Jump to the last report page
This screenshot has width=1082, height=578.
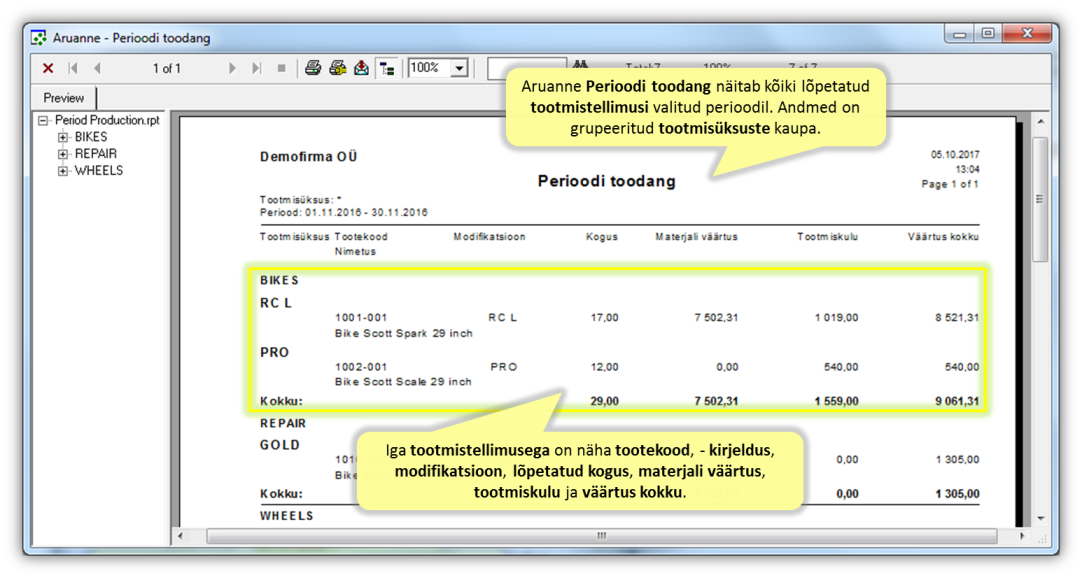pos(257,68)
